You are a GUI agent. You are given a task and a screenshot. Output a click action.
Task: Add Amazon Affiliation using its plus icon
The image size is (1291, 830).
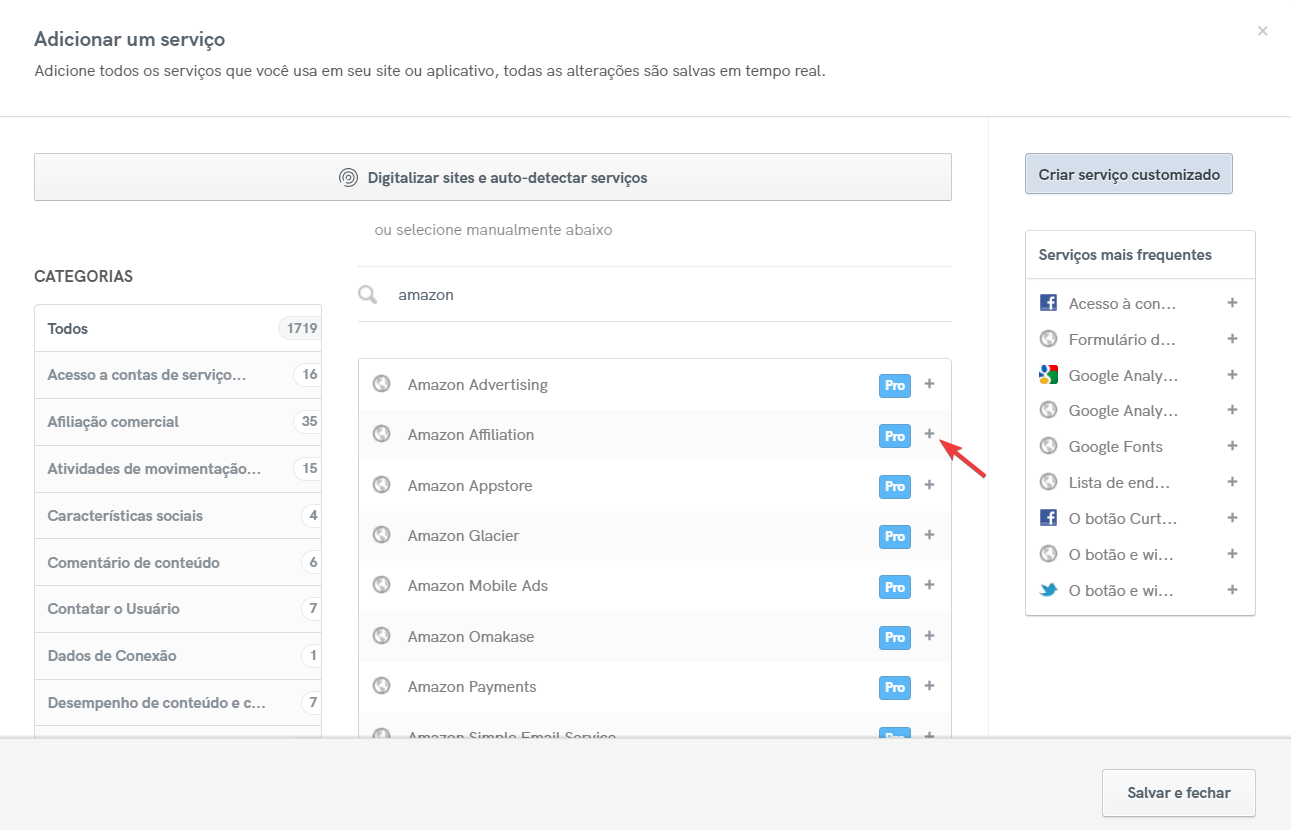pos(929,435)
